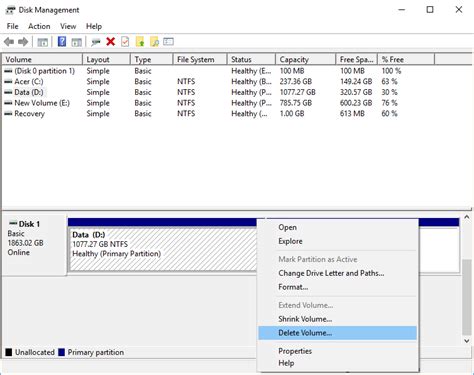
Task: Select Change Drive Letter and Paths
Action: [x=337, y=273]
